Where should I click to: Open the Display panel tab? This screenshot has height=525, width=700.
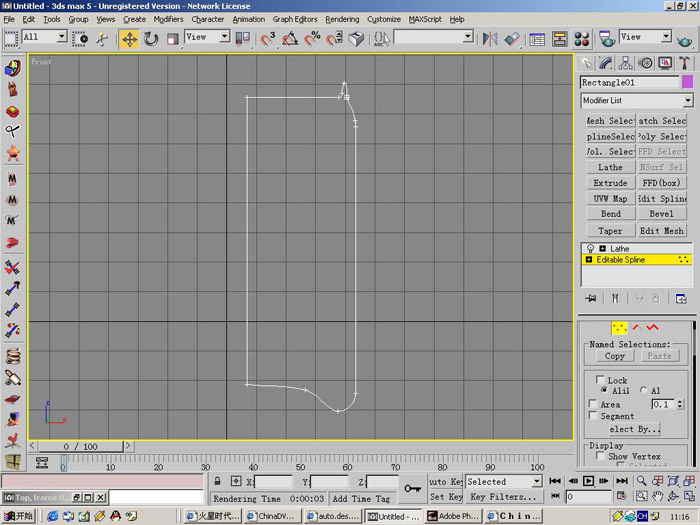[665, 63]
